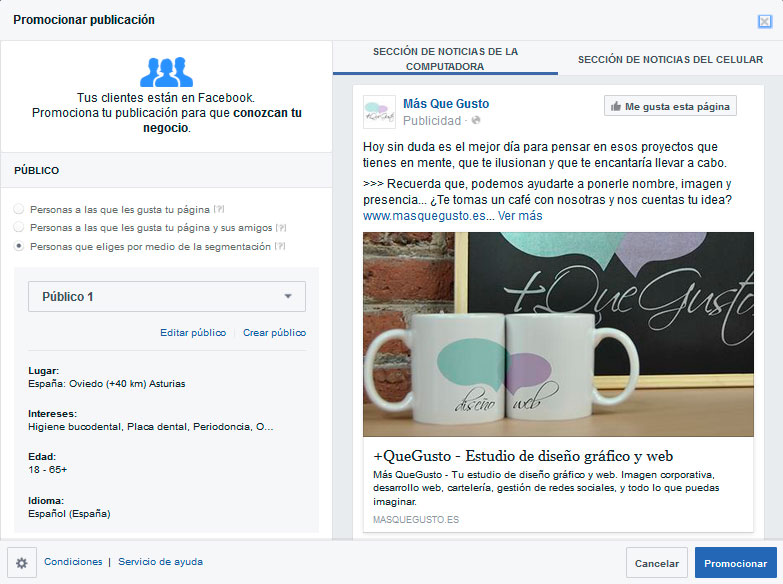Screen dimensions: 783x584
Task: Open the Público 1 dropdown
Action: 167,296
